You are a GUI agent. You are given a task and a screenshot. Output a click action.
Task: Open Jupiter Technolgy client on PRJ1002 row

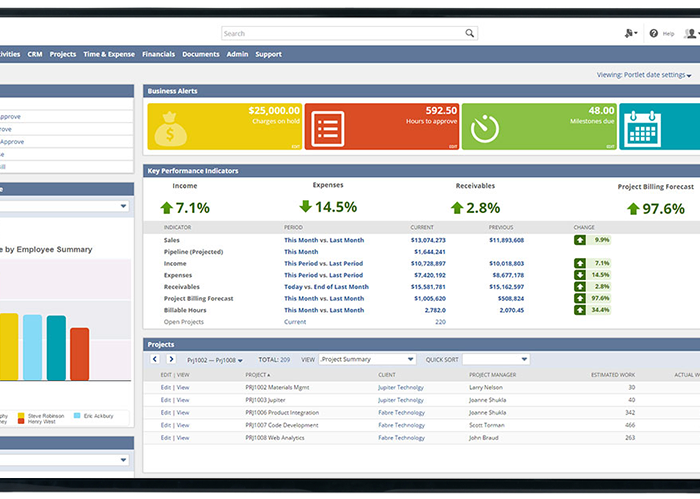[x=401, y=387]
